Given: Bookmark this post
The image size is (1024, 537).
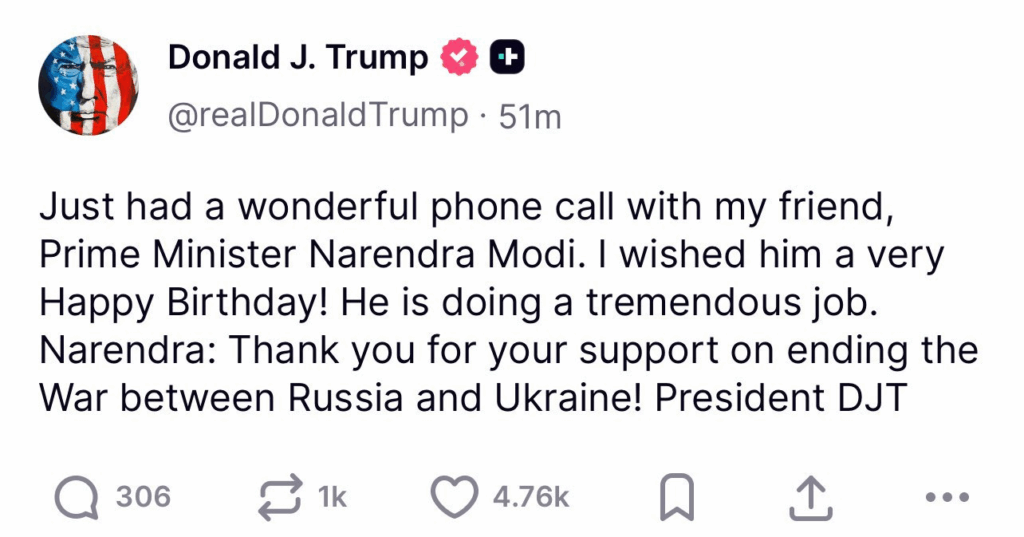Looking at the screenshot, I should pos(679,497).
